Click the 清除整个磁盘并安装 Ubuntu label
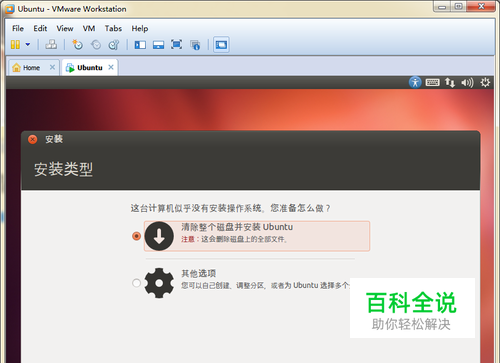Screen dimensions: 500x363 pos(237,227)
